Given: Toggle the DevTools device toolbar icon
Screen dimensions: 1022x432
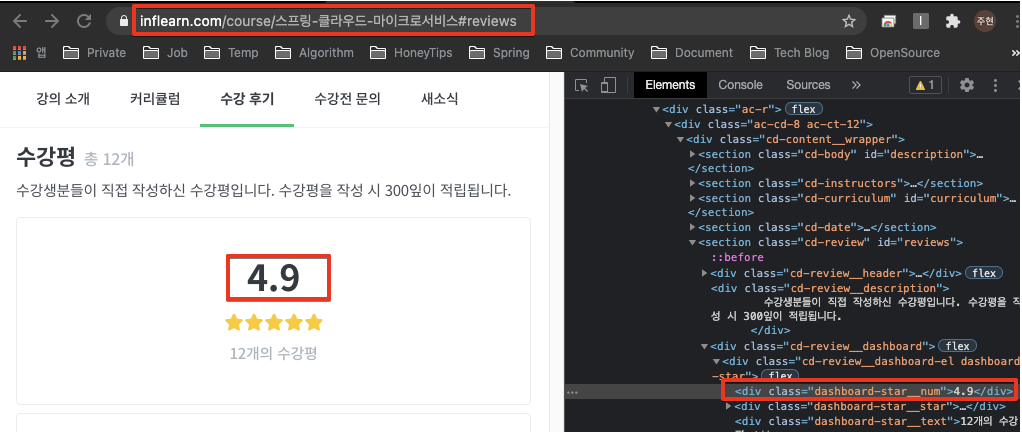Looking at the screenshot, I should click(x=608, y=85).
